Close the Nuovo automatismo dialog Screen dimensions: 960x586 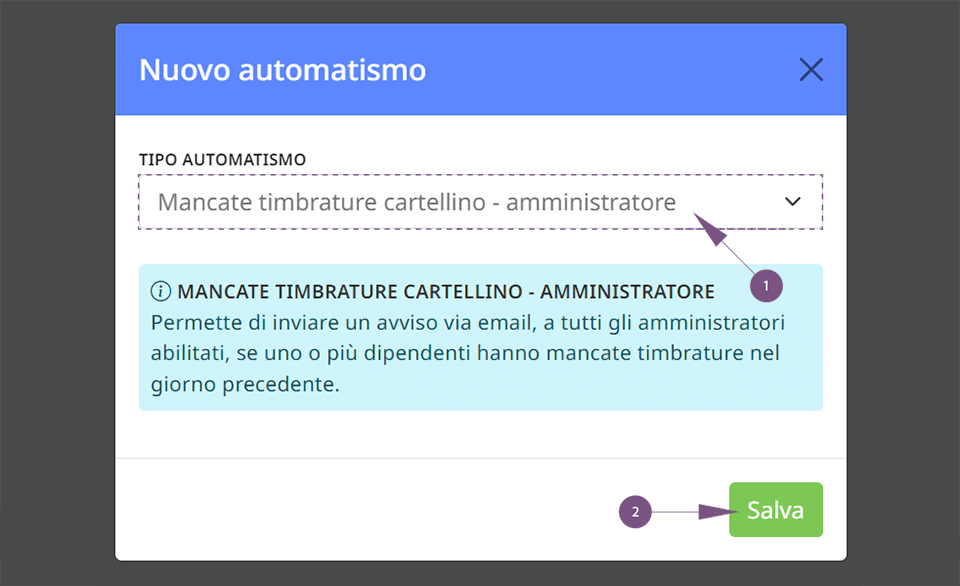[811, 69]
